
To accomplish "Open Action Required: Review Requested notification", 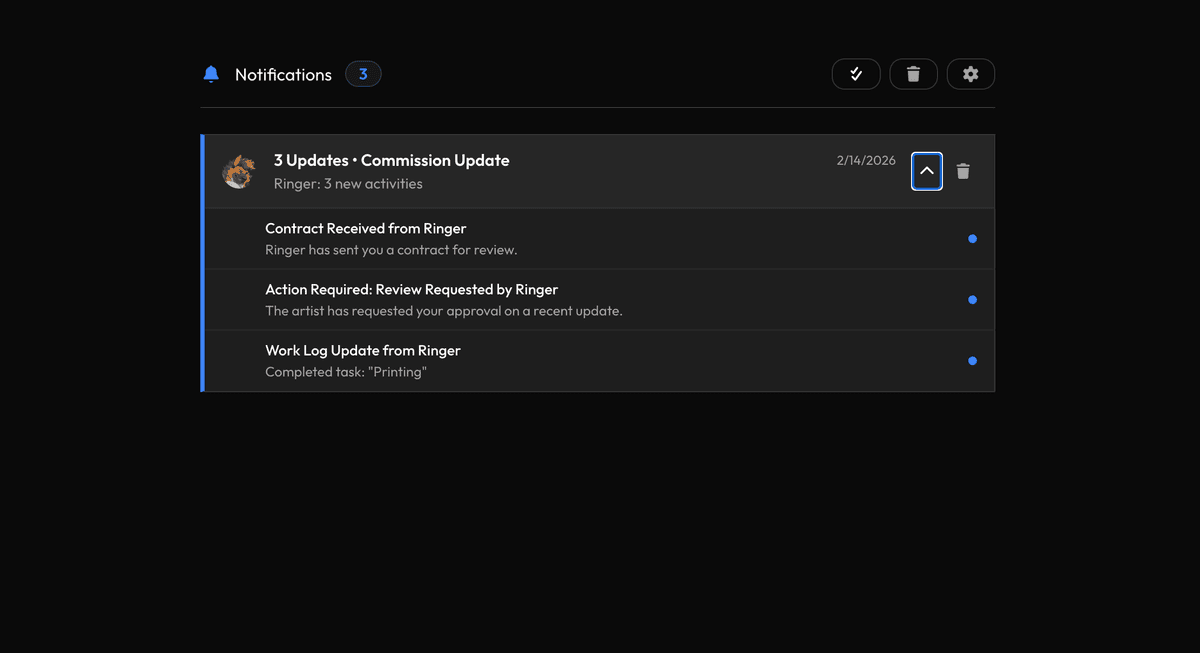I will (x=411, y=290).
